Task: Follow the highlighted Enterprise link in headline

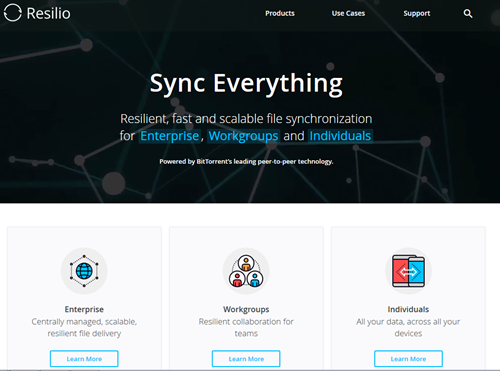Action: point(170,136)
